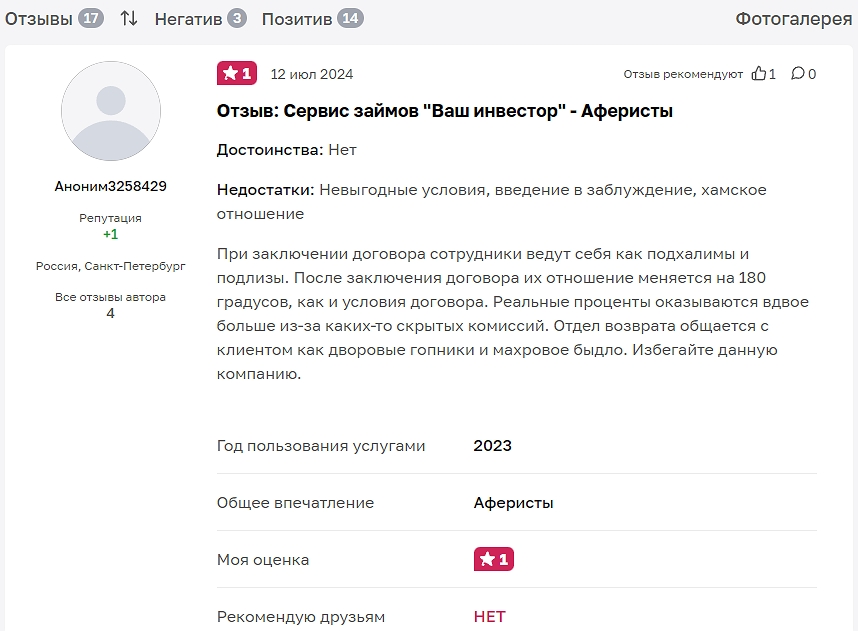
Task: Switch to the Отзывы tab
Action: [39, 18]
